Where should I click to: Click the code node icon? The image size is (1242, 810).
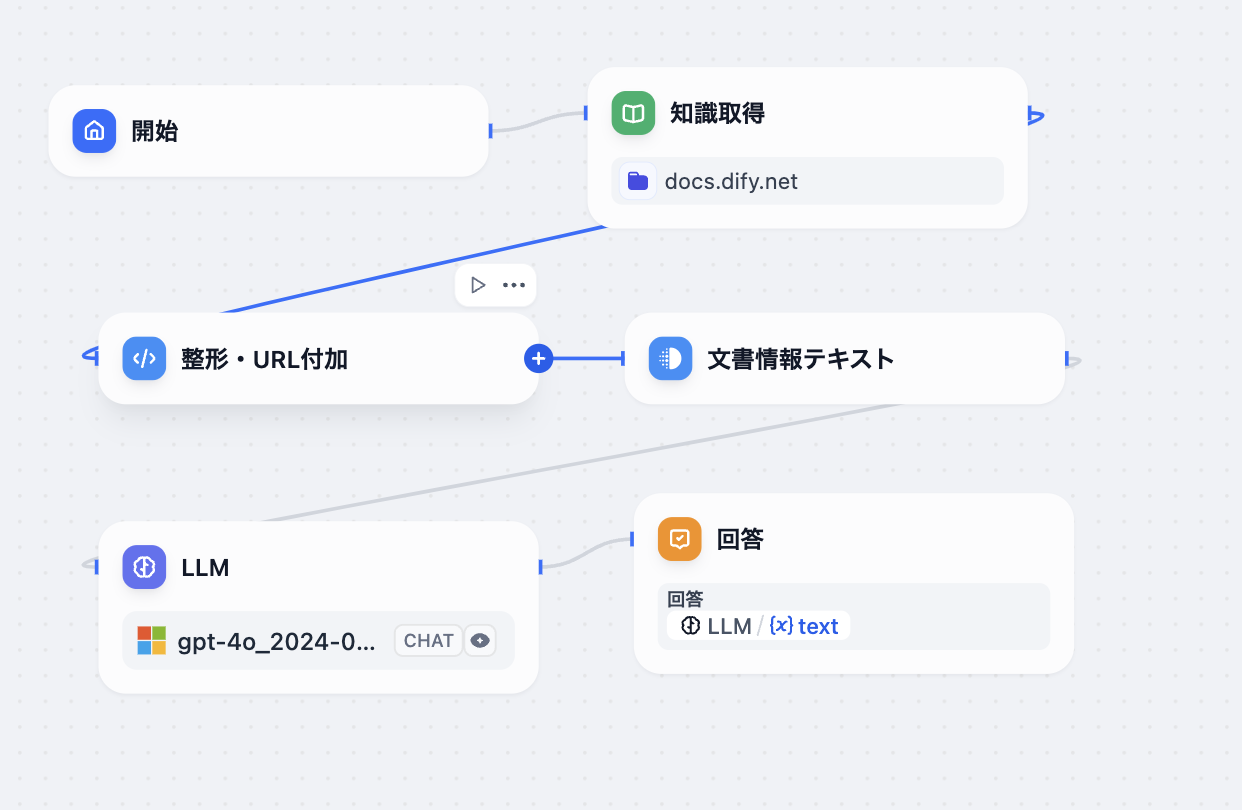pos(144,359)
